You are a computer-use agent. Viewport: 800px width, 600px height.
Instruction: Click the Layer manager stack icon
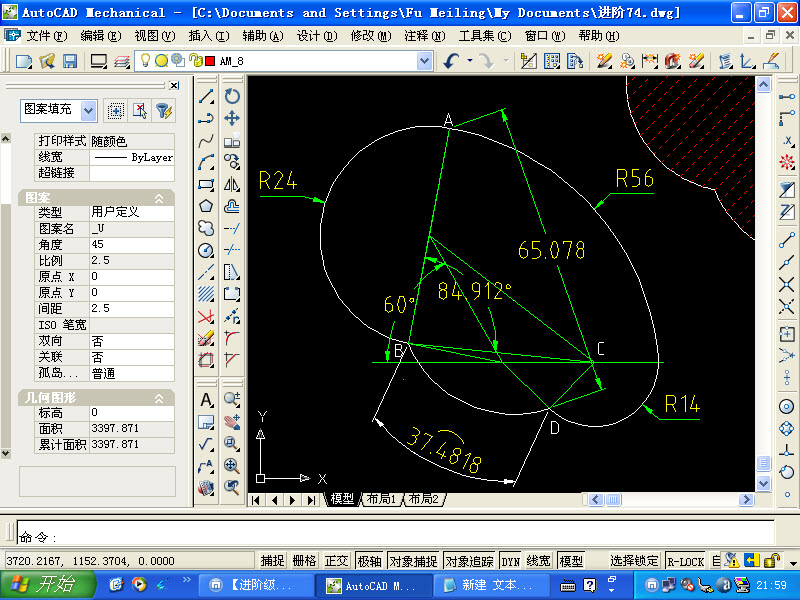click(122, 61)
